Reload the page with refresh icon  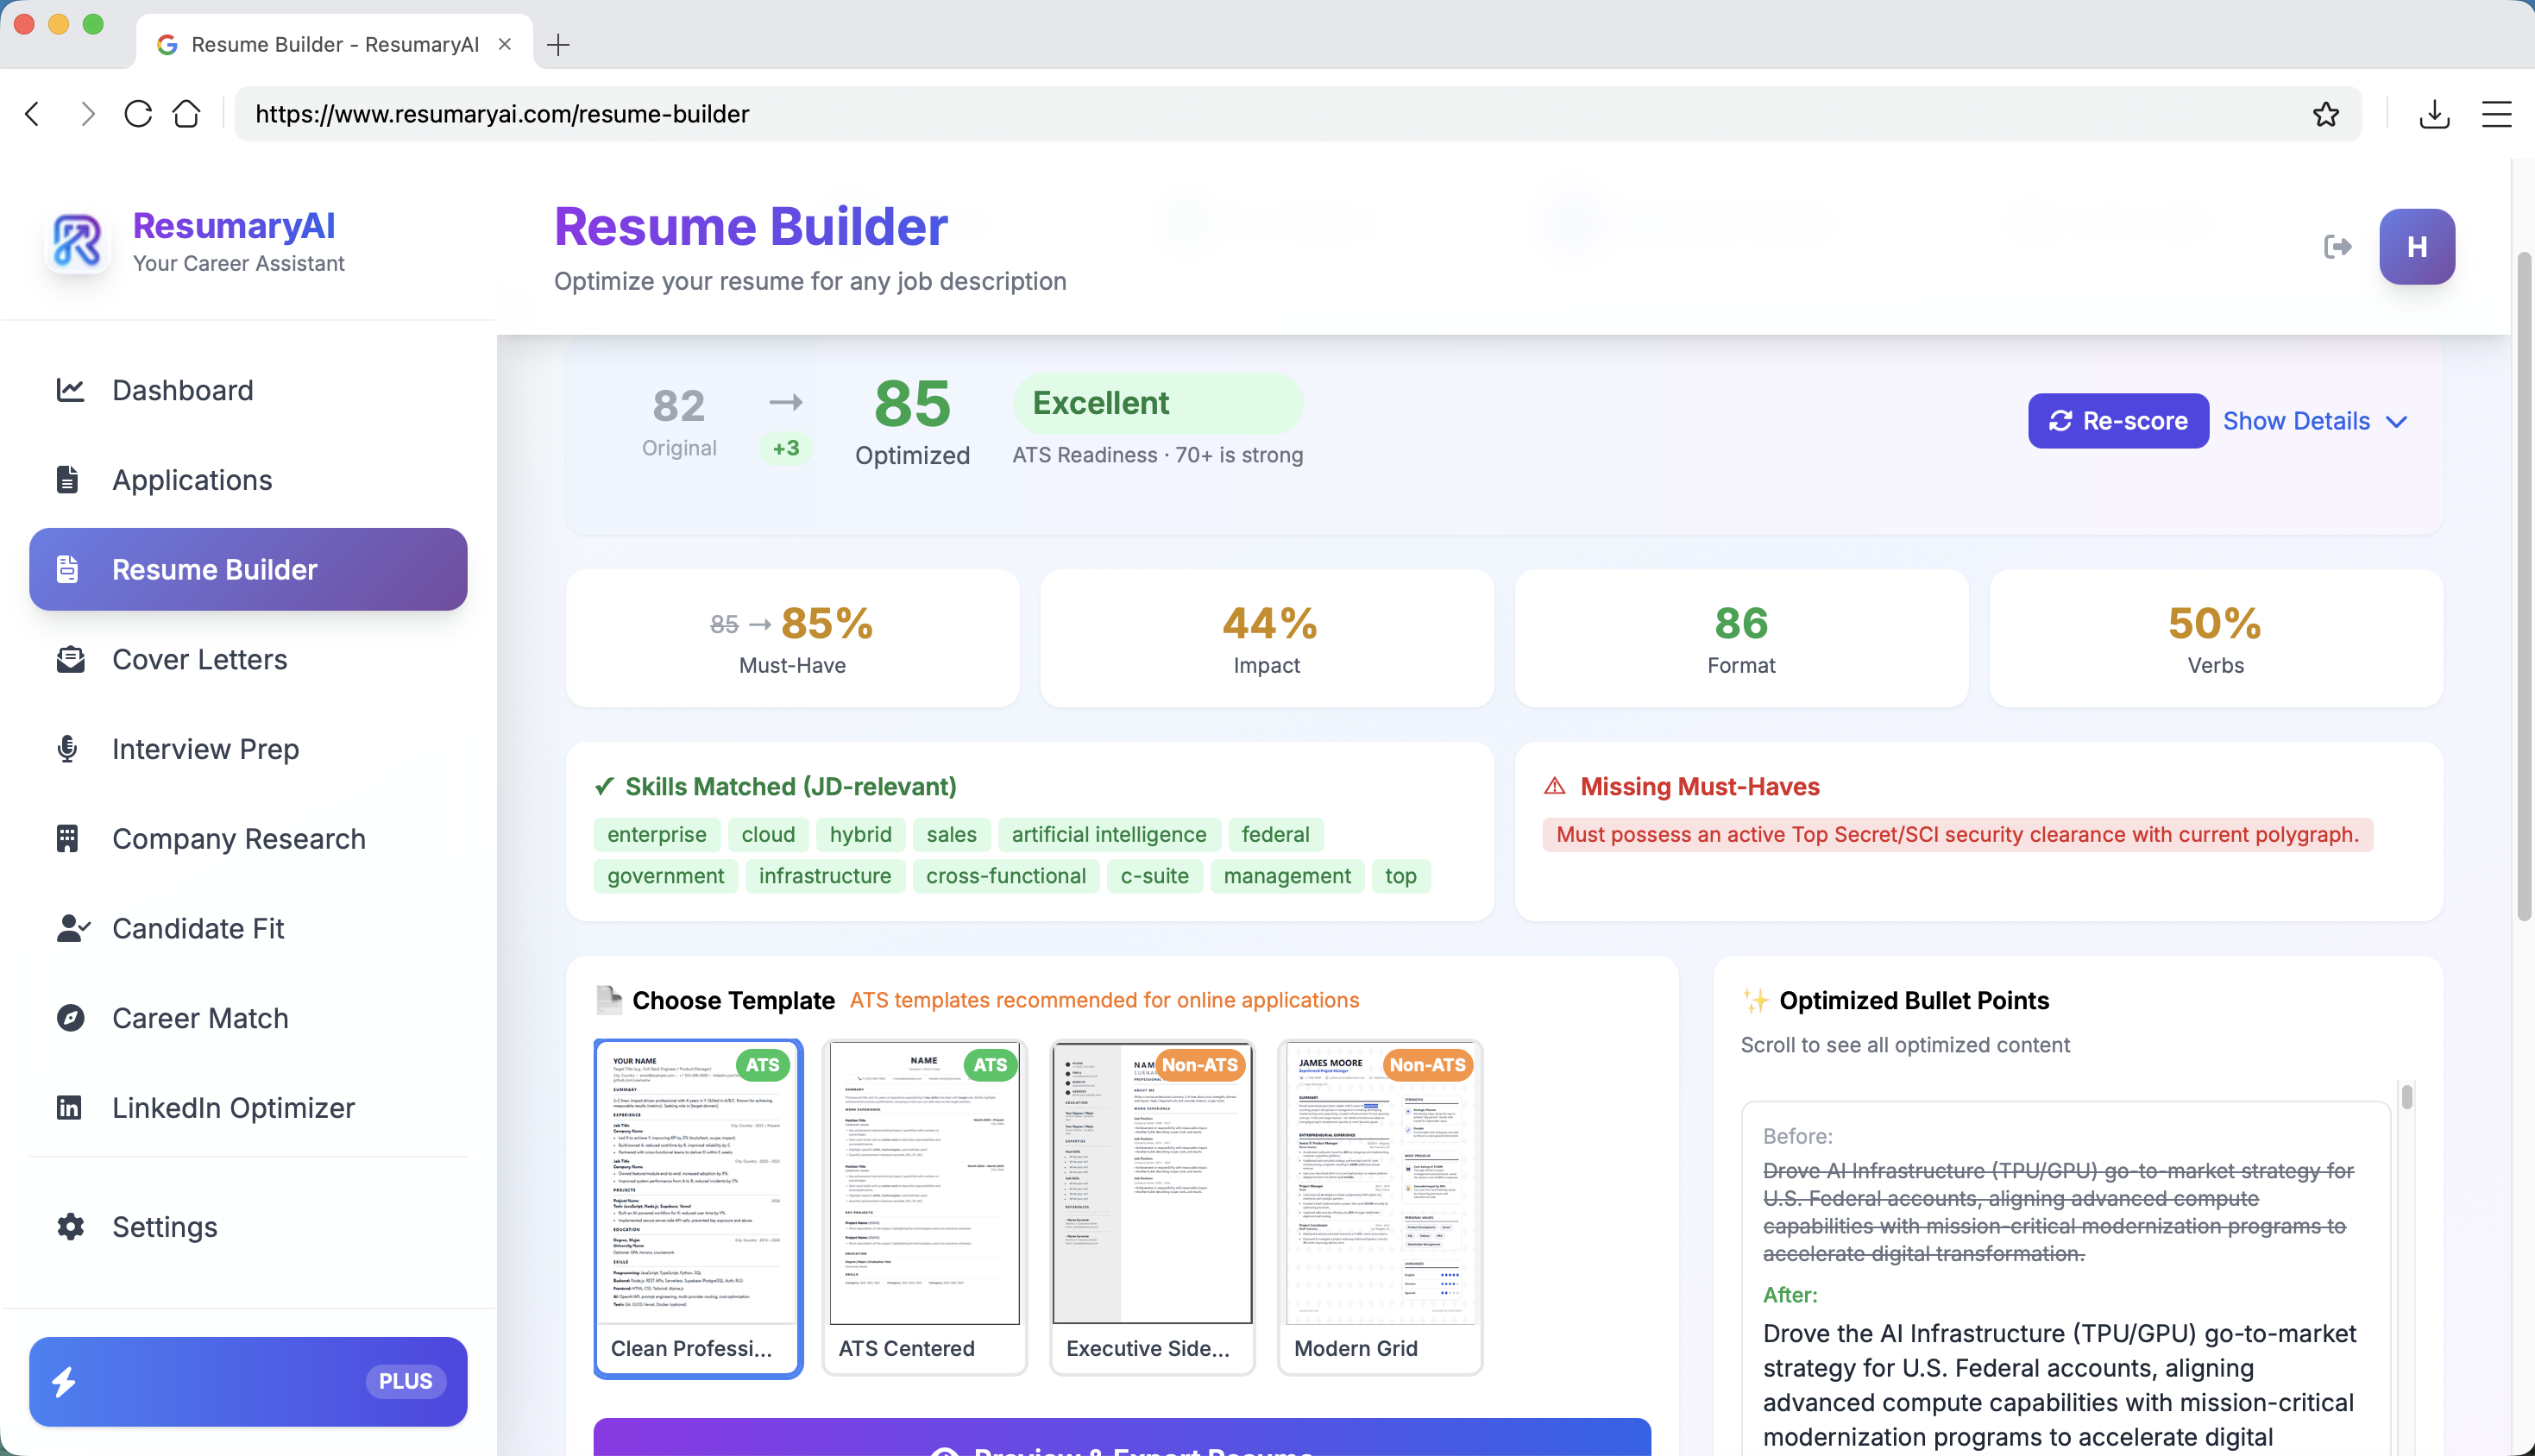pyautogui.click(x=138, y=114)
